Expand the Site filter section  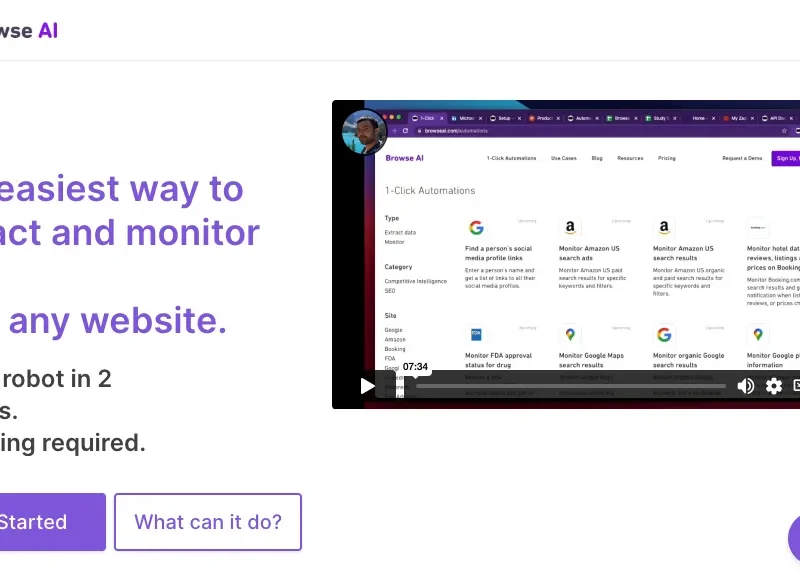point(389,316)
